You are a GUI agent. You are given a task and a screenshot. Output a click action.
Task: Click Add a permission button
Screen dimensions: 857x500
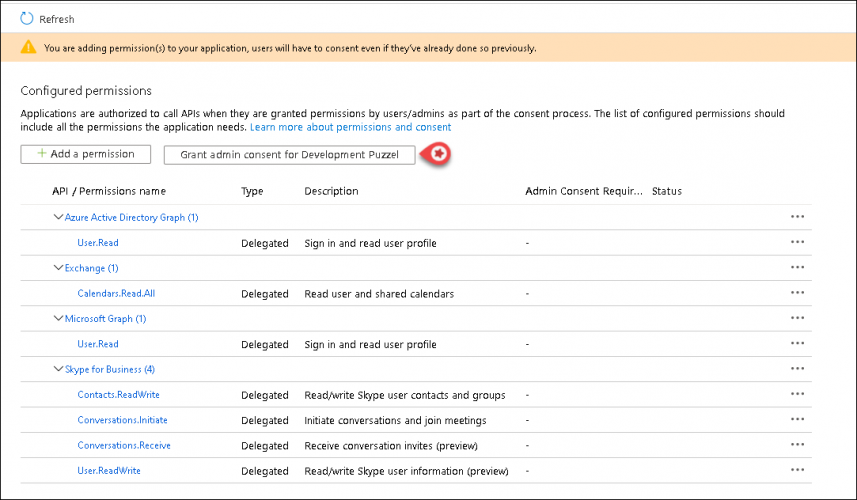[85, 154]
